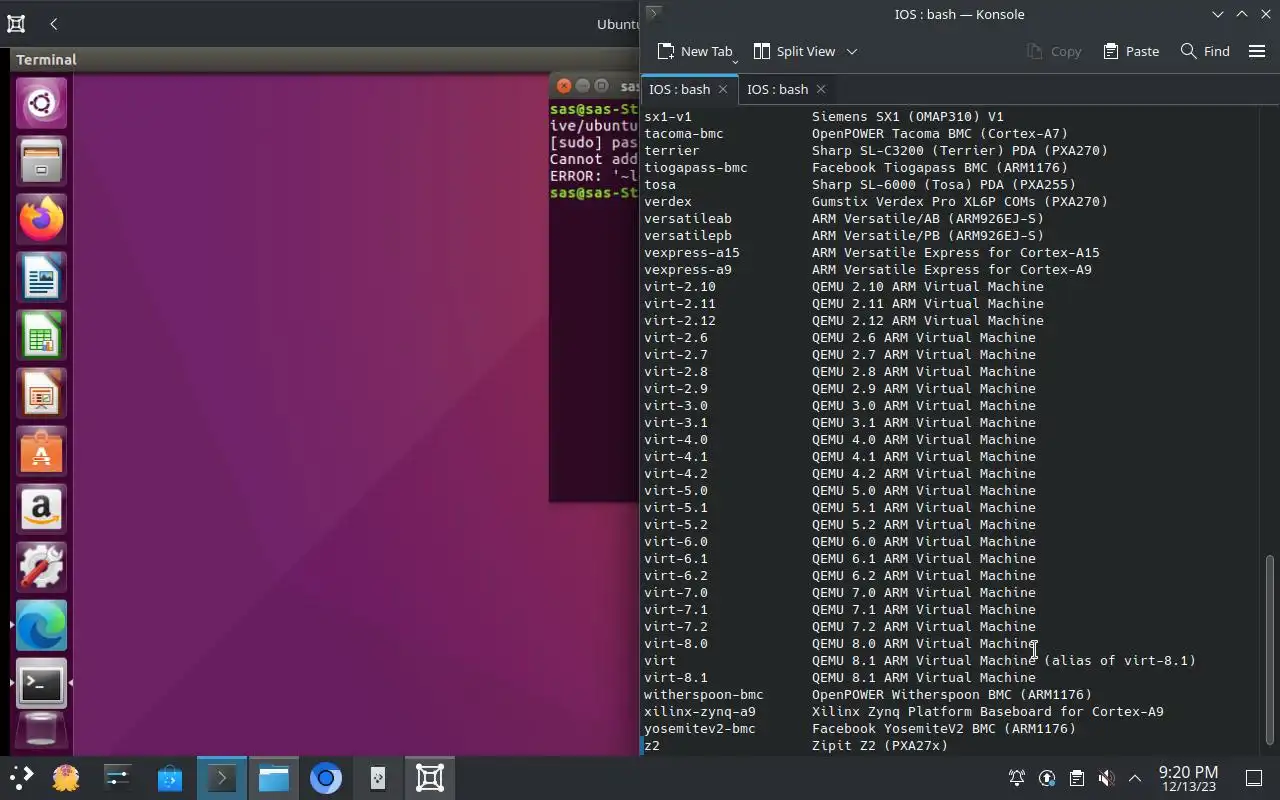This screenshot has height=800, width=1280.
Task: Maximize the Ubuntu VM terminal window
Action: [601, 86]
